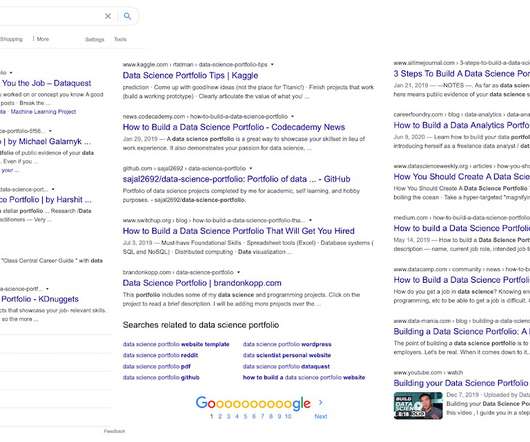The height and width of the screenshot is (442, 530).
Task: Select related search data science portfolio dataquest
Action: click(x=286, y=366)
